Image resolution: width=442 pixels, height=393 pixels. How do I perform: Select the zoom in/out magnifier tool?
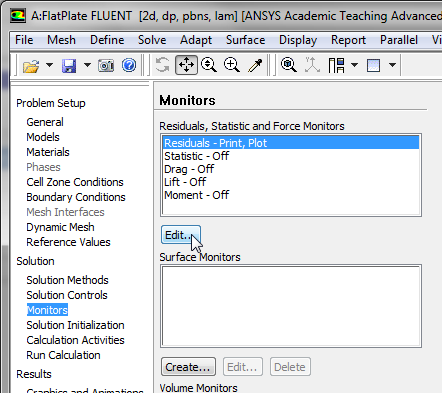209,65
